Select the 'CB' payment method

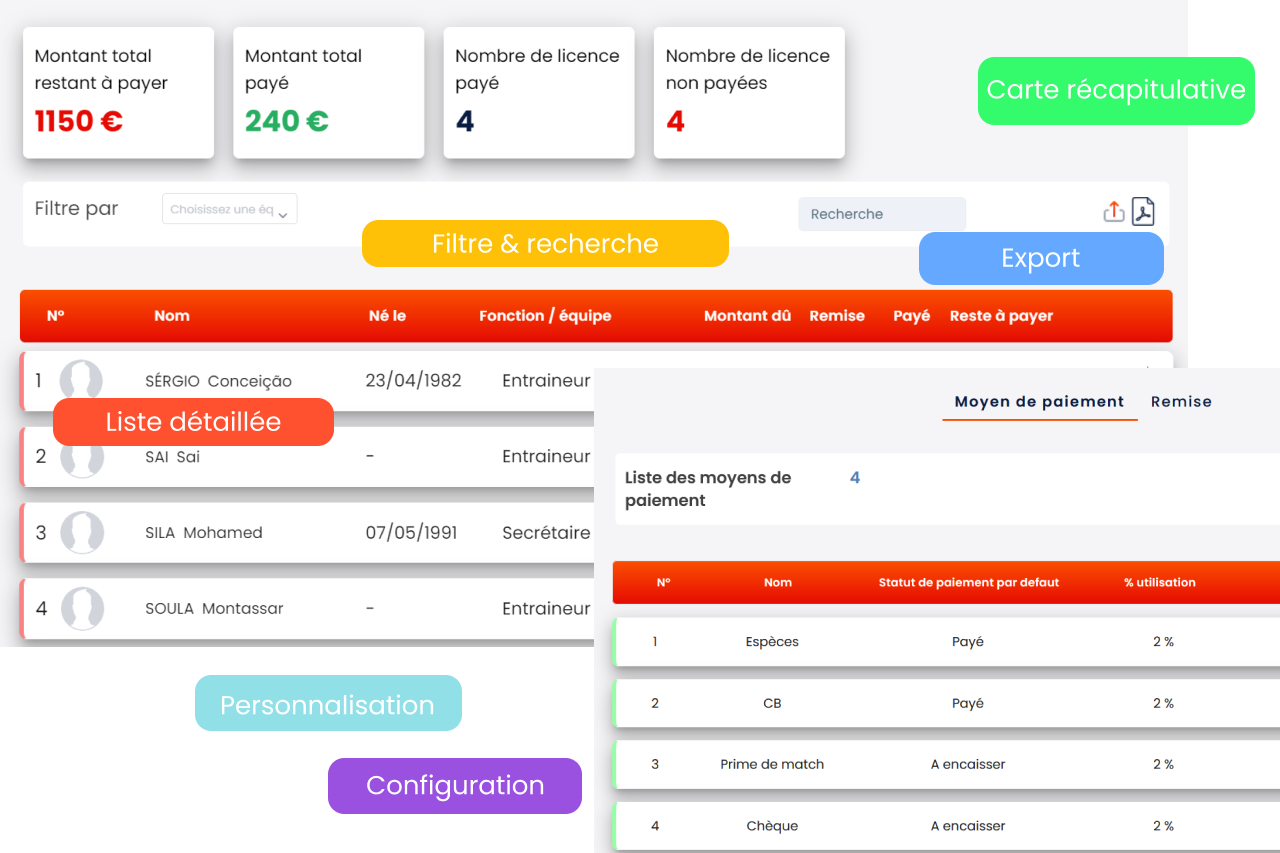click(x=772, y=703)
